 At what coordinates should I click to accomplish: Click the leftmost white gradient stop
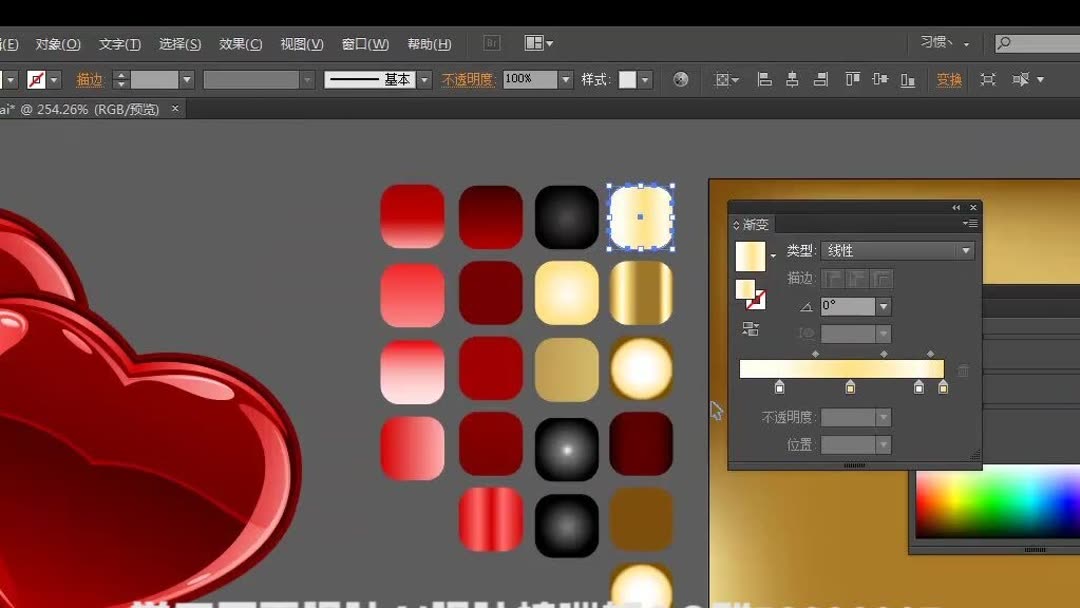tap(779, 387)
